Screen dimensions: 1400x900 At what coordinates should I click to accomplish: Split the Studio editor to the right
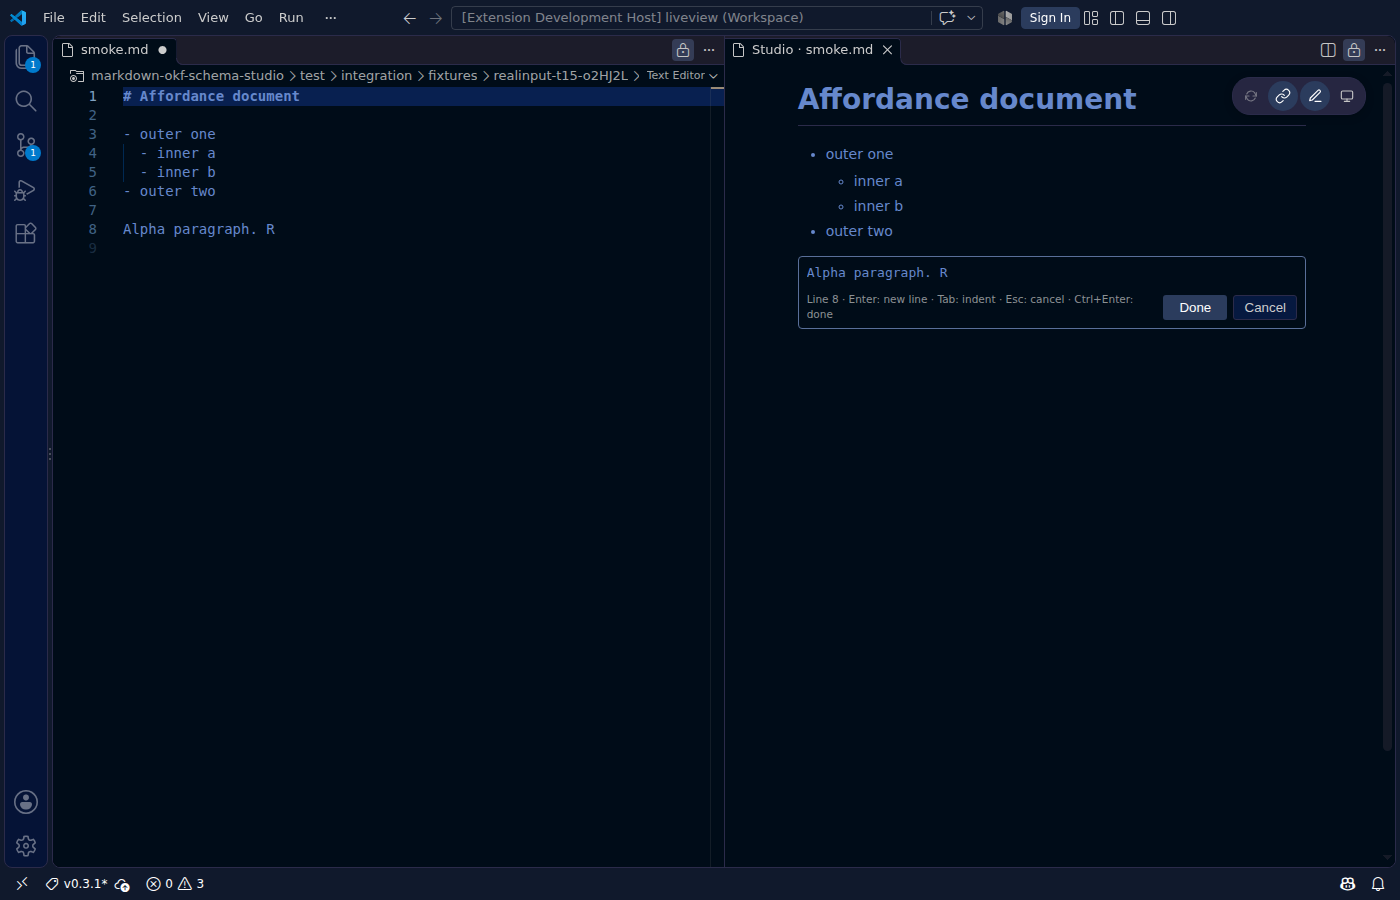(1328, 50)
